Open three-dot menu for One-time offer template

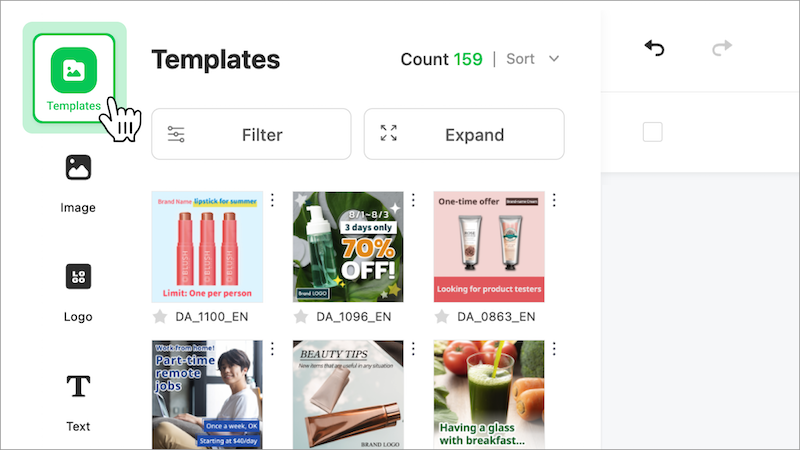coord(554,201)
